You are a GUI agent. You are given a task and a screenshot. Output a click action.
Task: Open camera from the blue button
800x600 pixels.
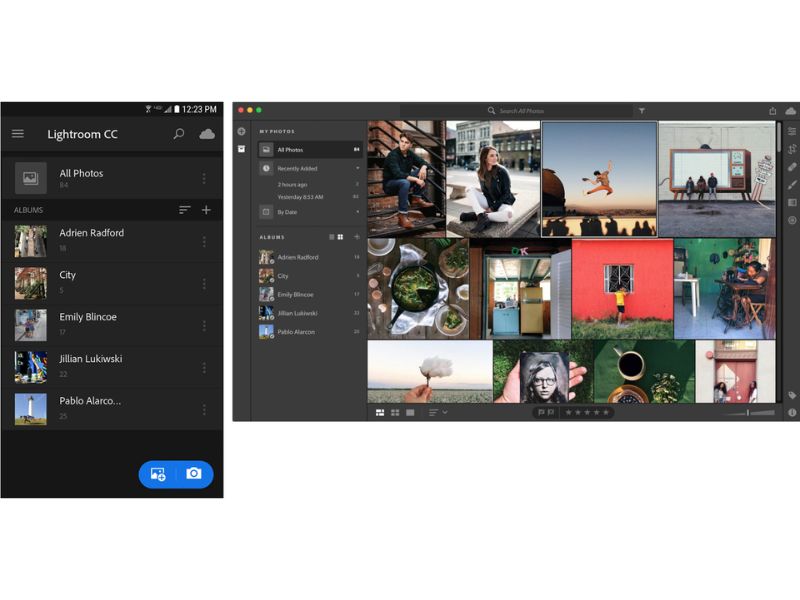coord(194,474)
